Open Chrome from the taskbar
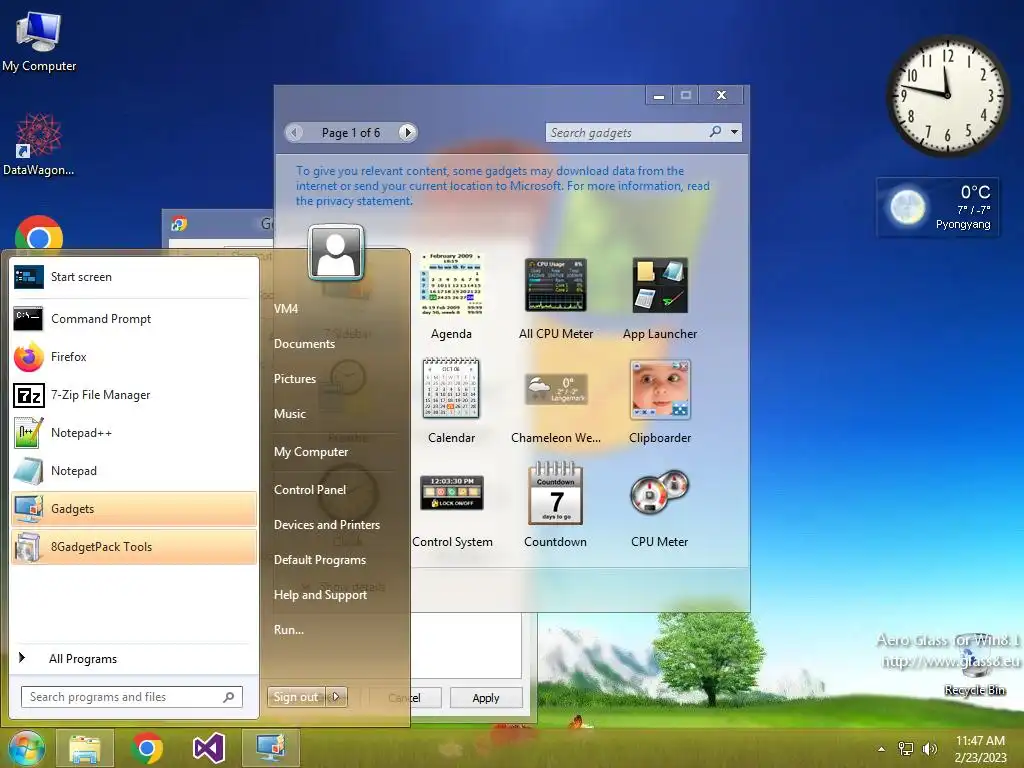This screenshot has width=1024, height=768. coord(147,748)
